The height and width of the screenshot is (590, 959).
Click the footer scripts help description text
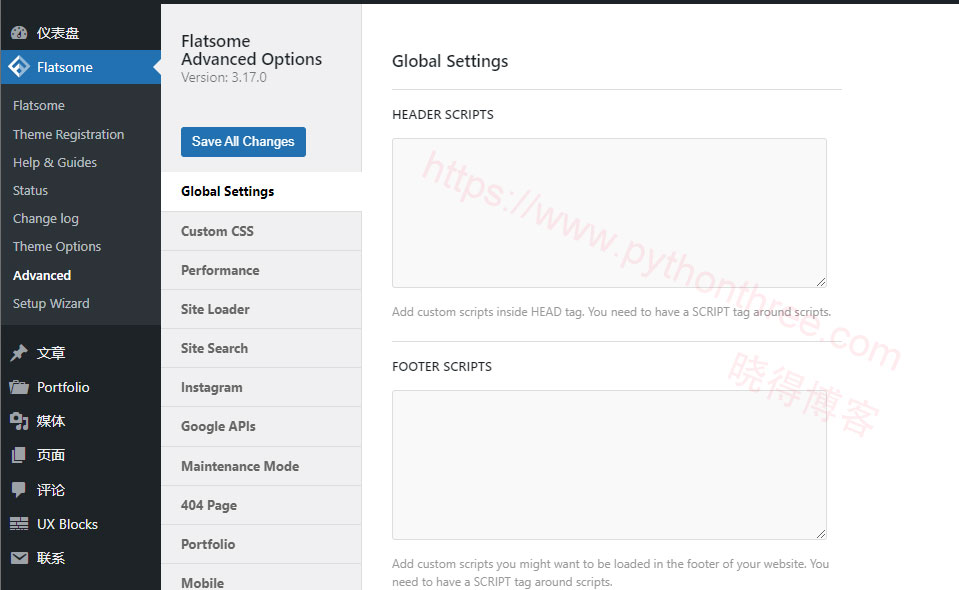pyautogui.click(x=610, y=573)
